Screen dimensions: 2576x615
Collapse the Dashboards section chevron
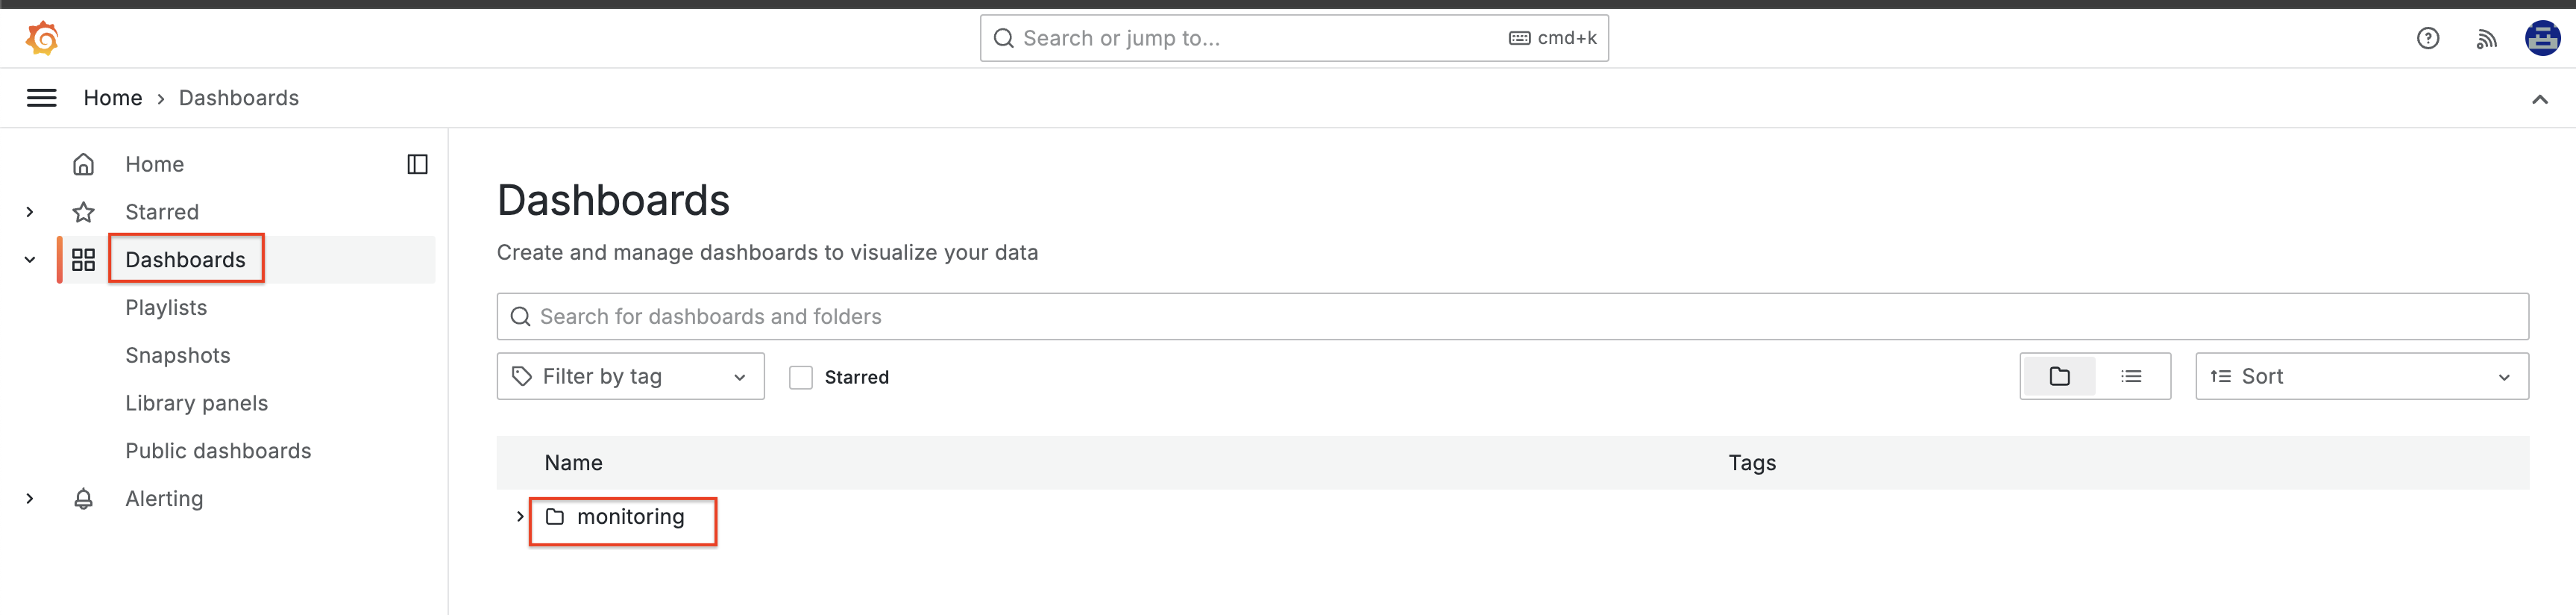(x=30, y=260)
